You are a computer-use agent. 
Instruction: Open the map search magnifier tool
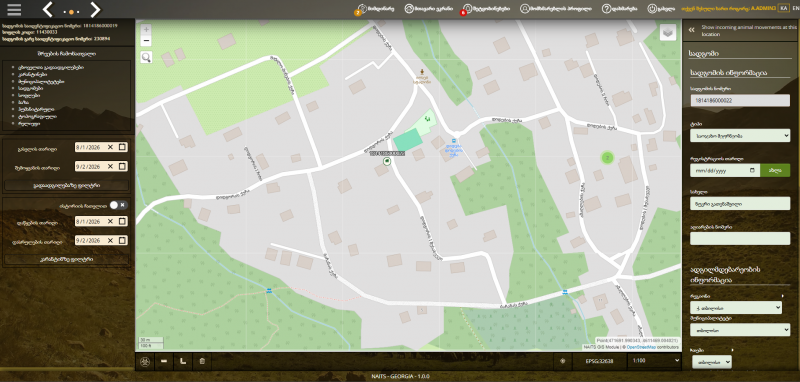tap(146, 57)
